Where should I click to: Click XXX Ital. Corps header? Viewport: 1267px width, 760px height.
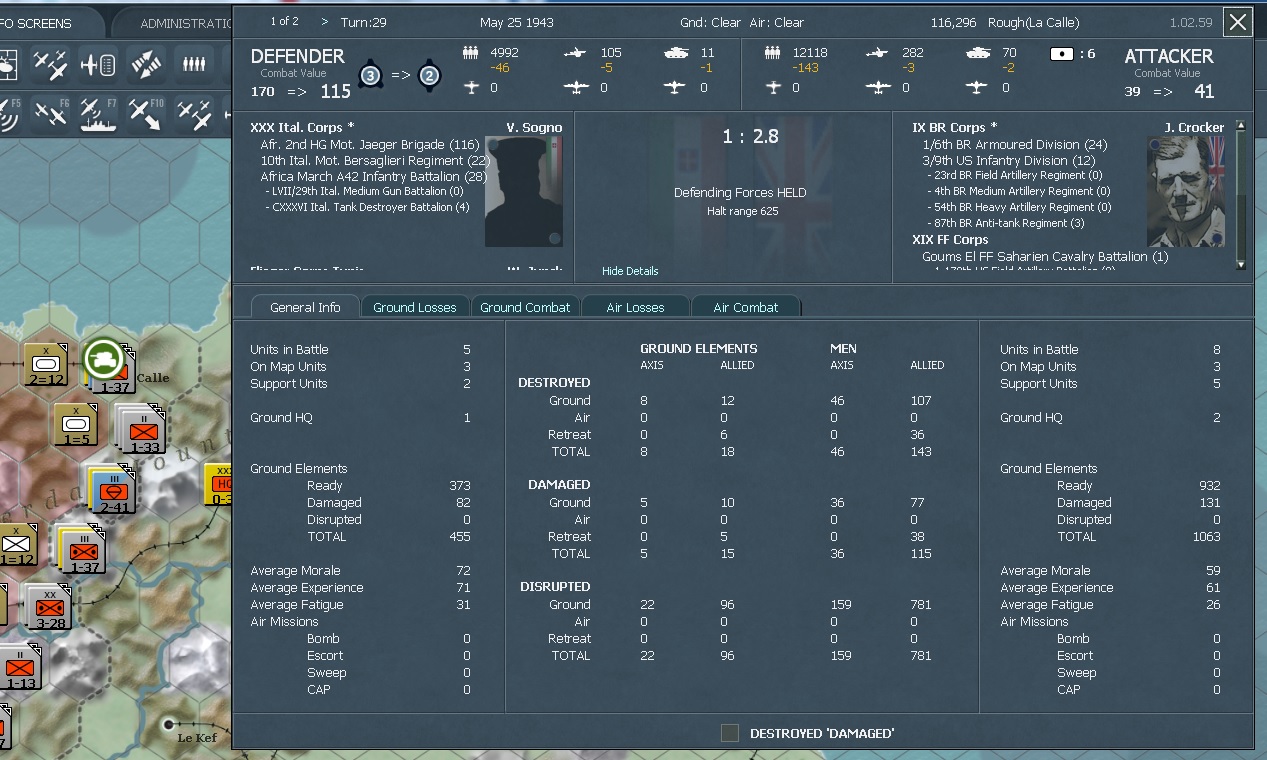pyautogui.click(x=302, y=127)
